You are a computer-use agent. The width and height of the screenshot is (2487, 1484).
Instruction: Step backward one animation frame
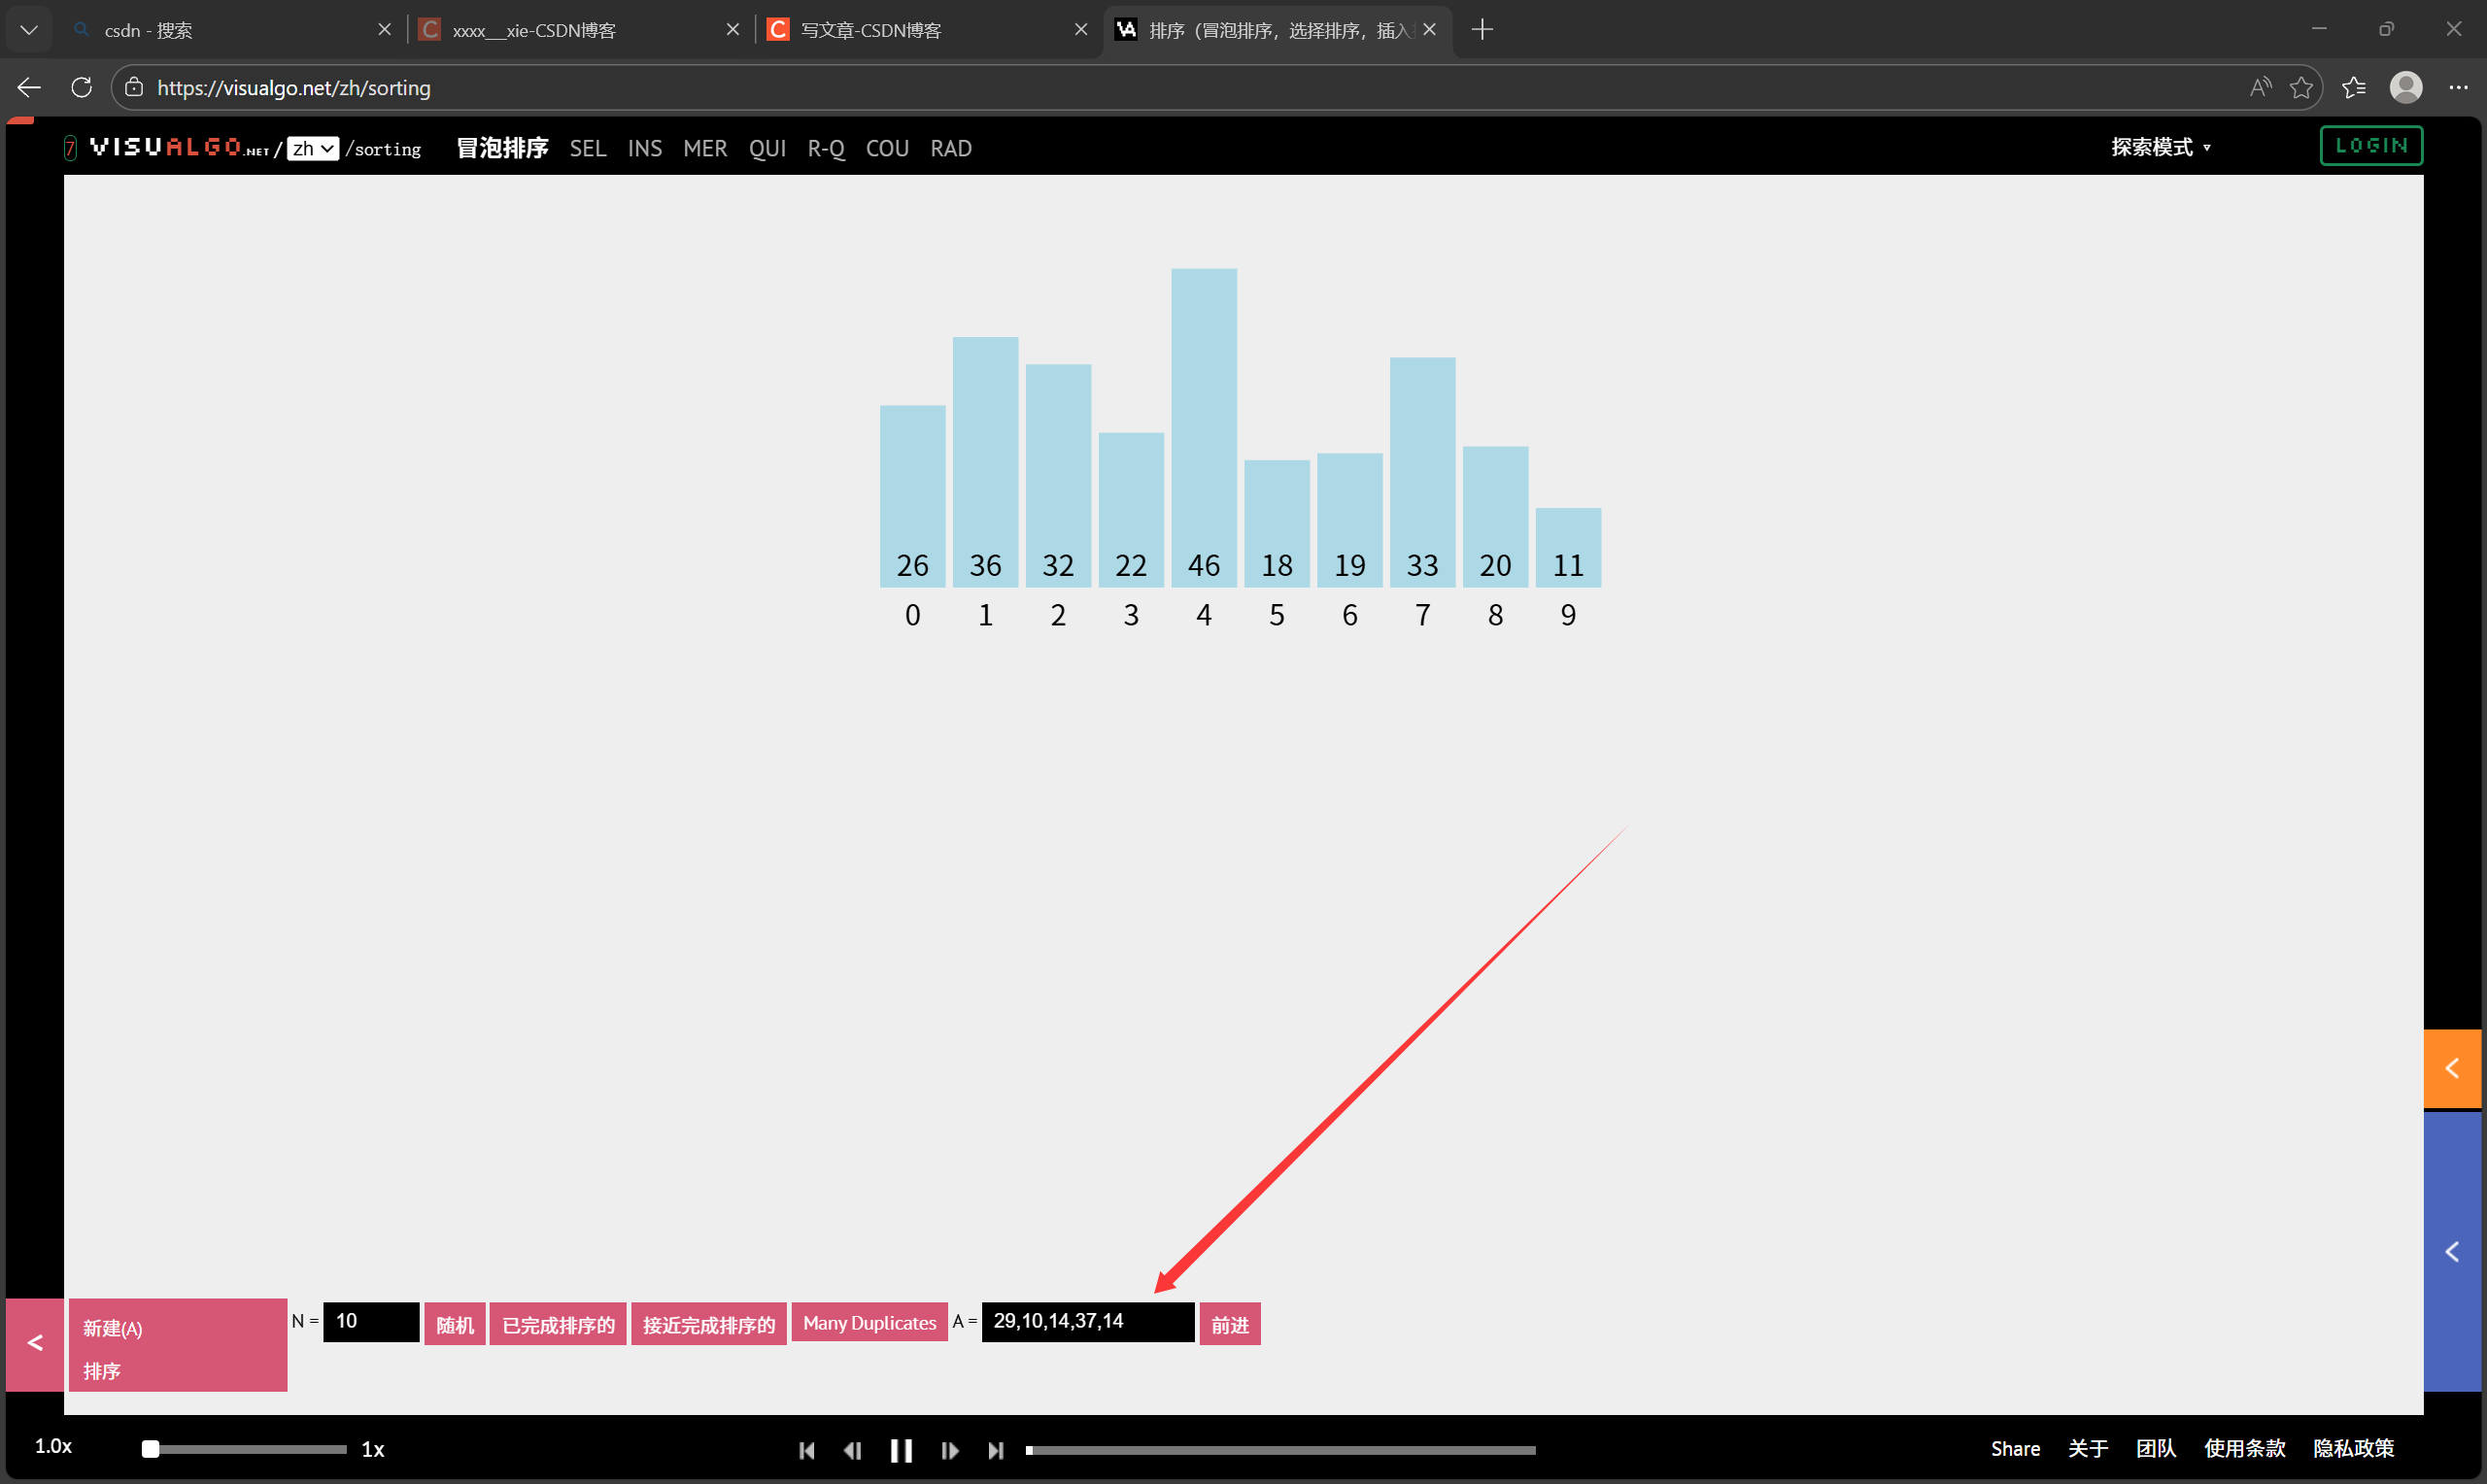click(853, 1450)
